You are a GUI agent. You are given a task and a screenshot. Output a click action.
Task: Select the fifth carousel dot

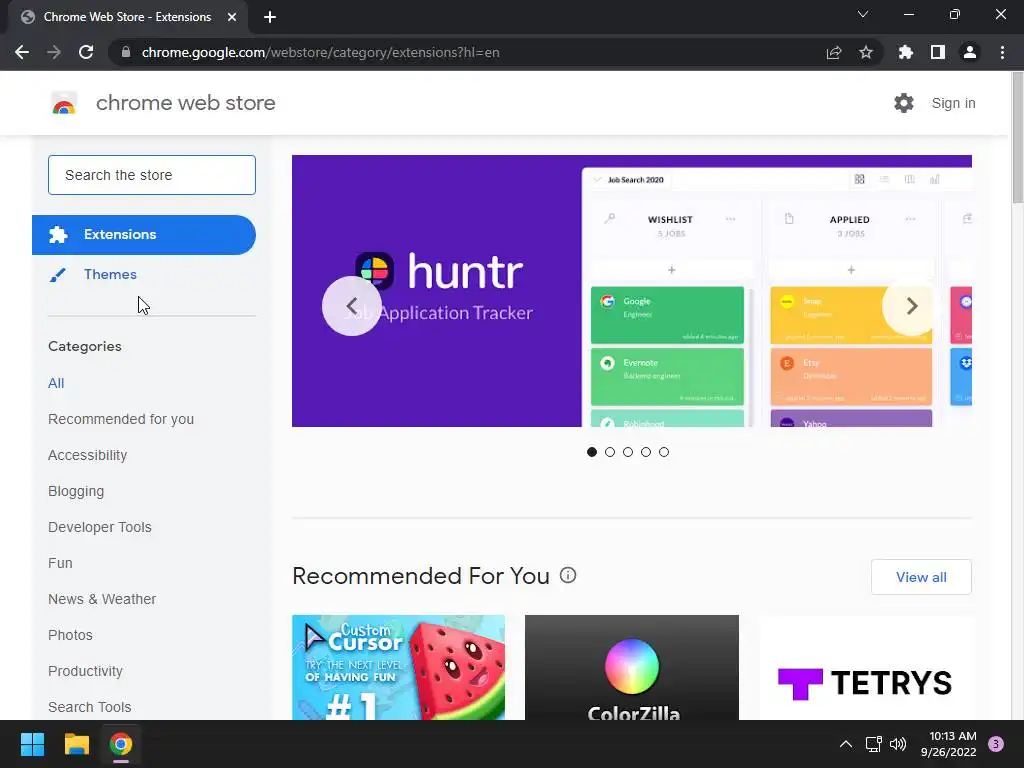pos(664,452)
